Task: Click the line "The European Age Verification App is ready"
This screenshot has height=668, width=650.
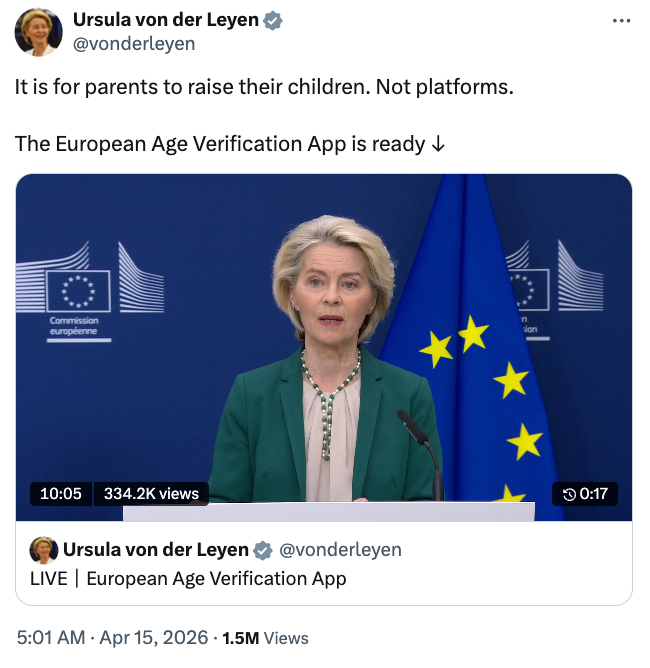Action: [220, 143]
